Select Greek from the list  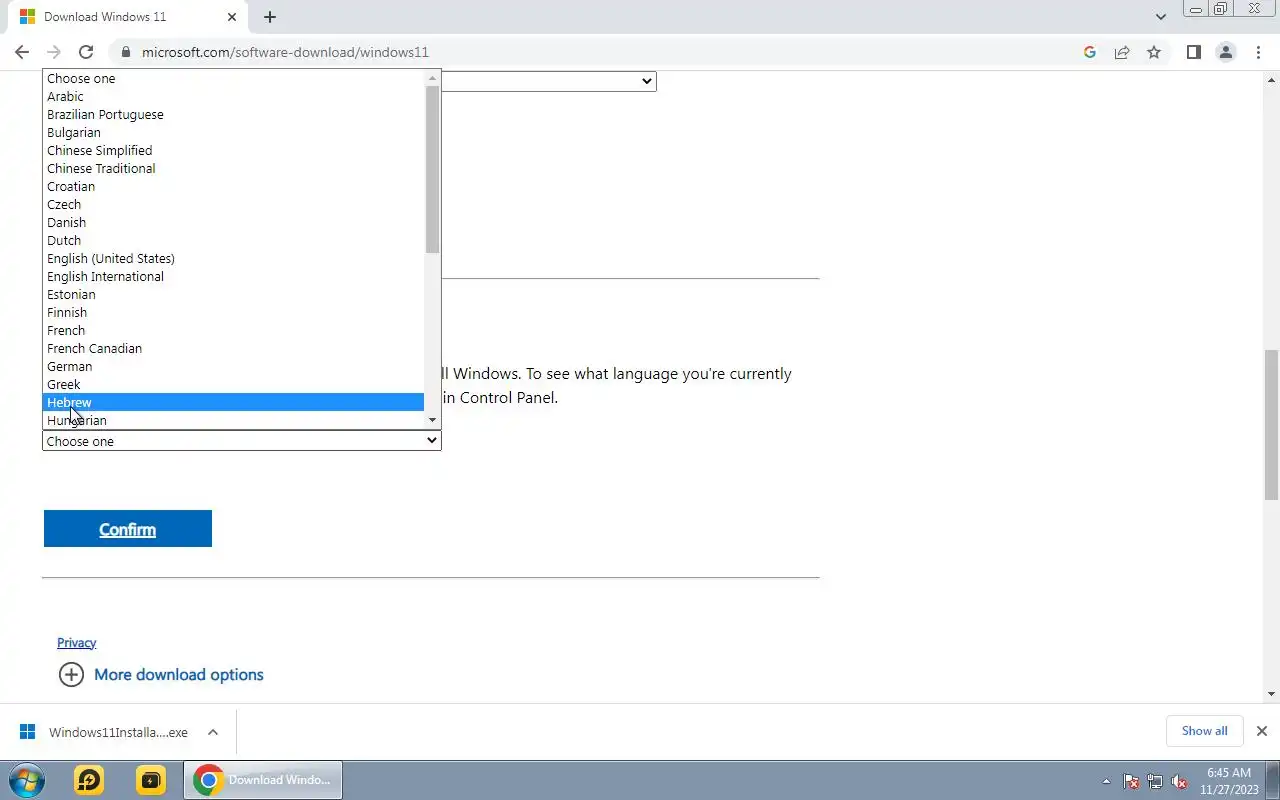tap(234, 384)
